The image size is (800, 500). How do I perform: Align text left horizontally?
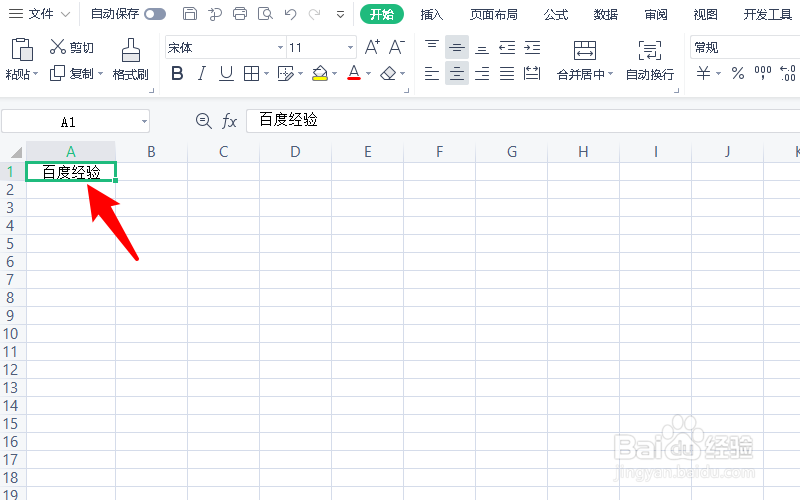coord(432,74)
